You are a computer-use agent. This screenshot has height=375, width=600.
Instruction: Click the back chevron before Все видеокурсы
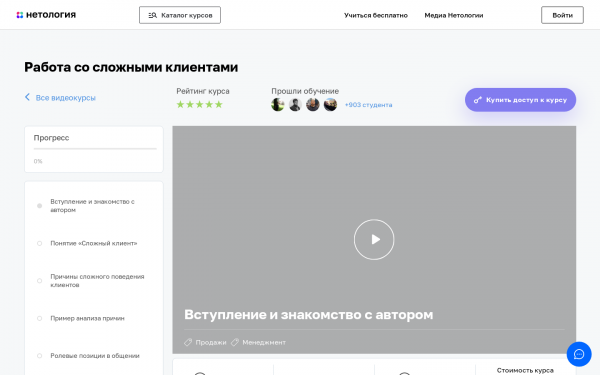click(27, 97)
